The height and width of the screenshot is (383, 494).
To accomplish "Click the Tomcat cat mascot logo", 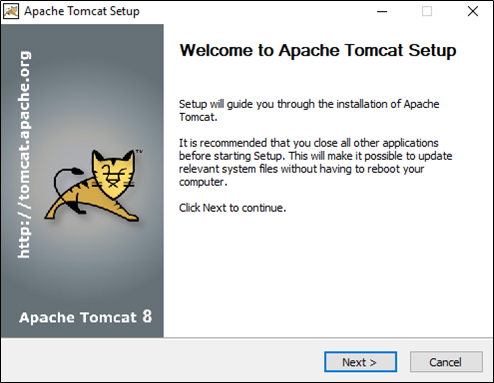I will pos(94,185).
